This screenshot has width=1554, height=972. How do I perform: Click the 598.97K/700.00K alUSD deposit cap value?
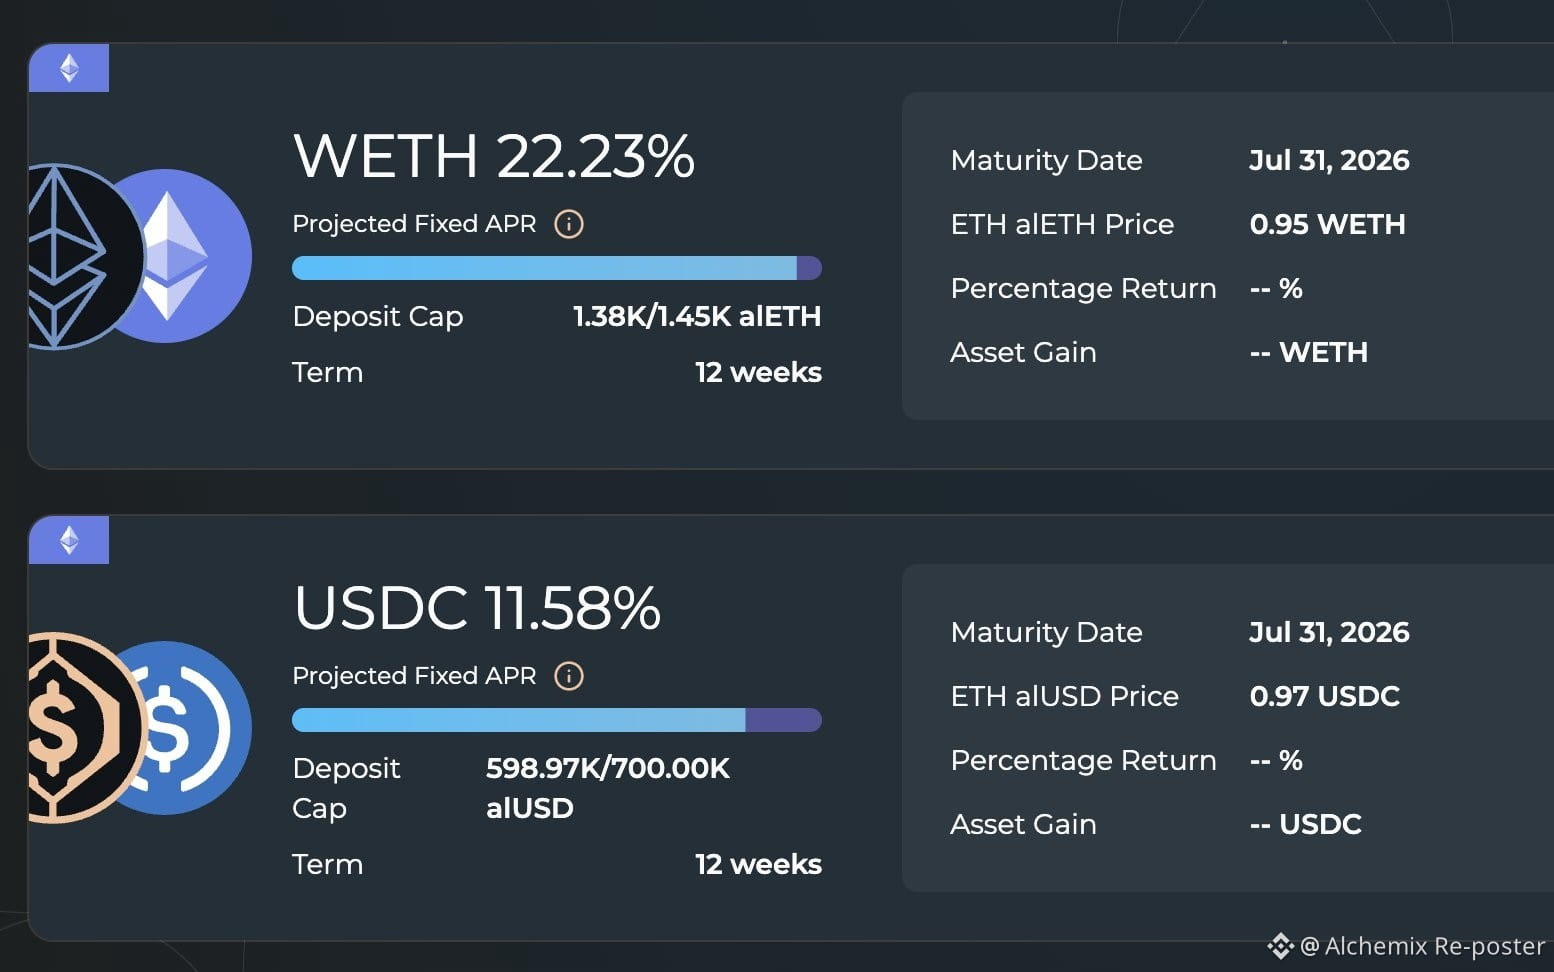click(608, 788)
